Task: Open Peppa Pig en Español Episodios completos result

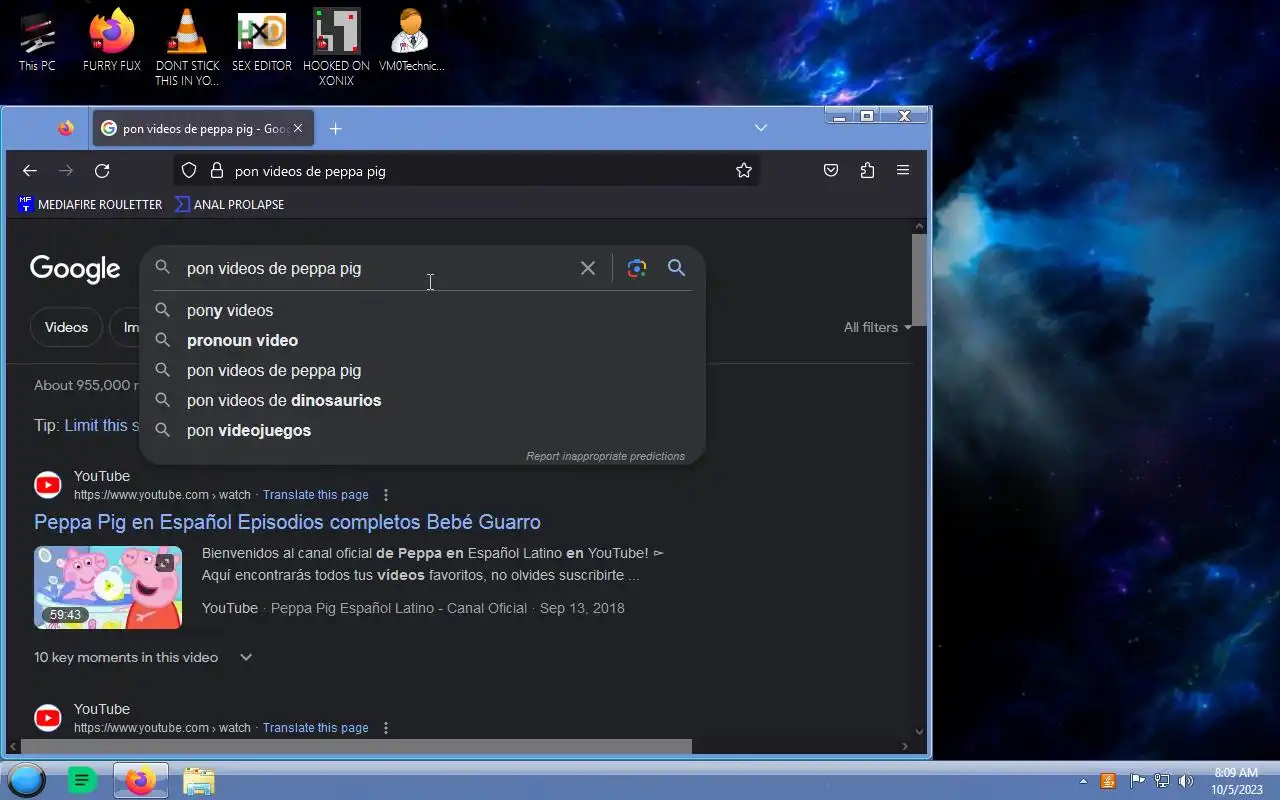Action: (x=287, y=522)
